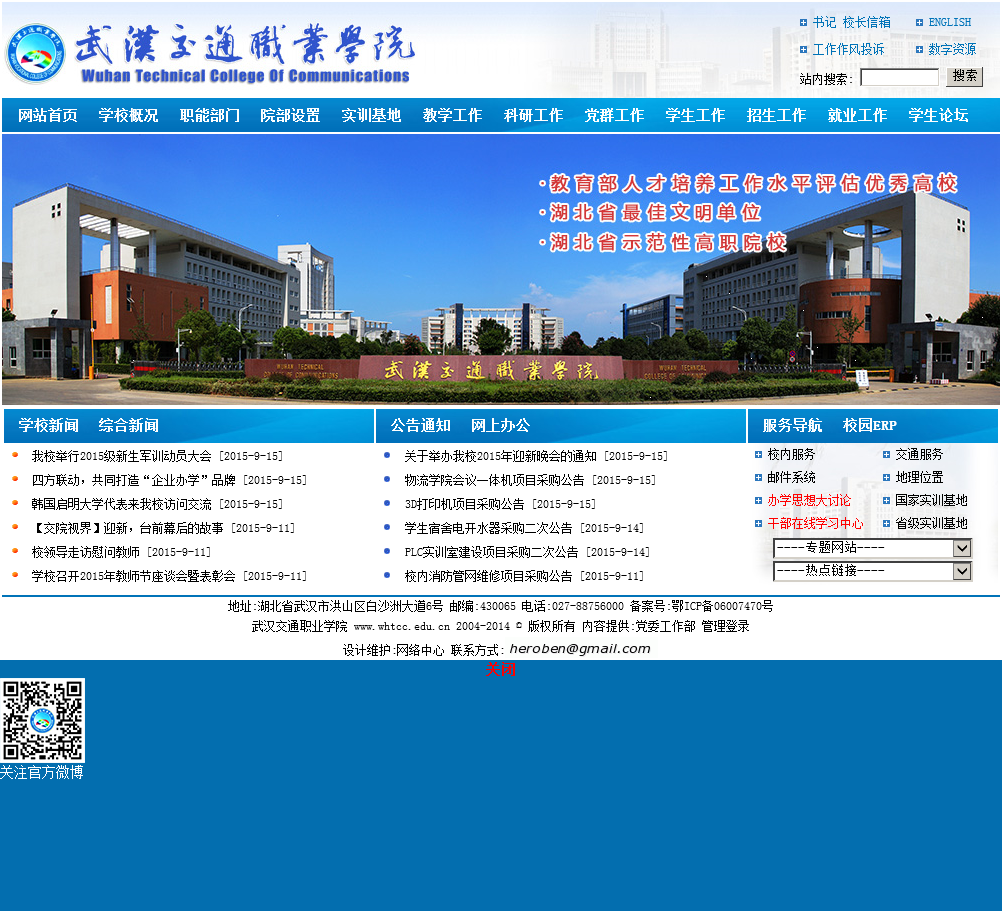Open 干部在线学习中心 link
The height and width of the screenshot is (911, 1002).
click(815, 523)
